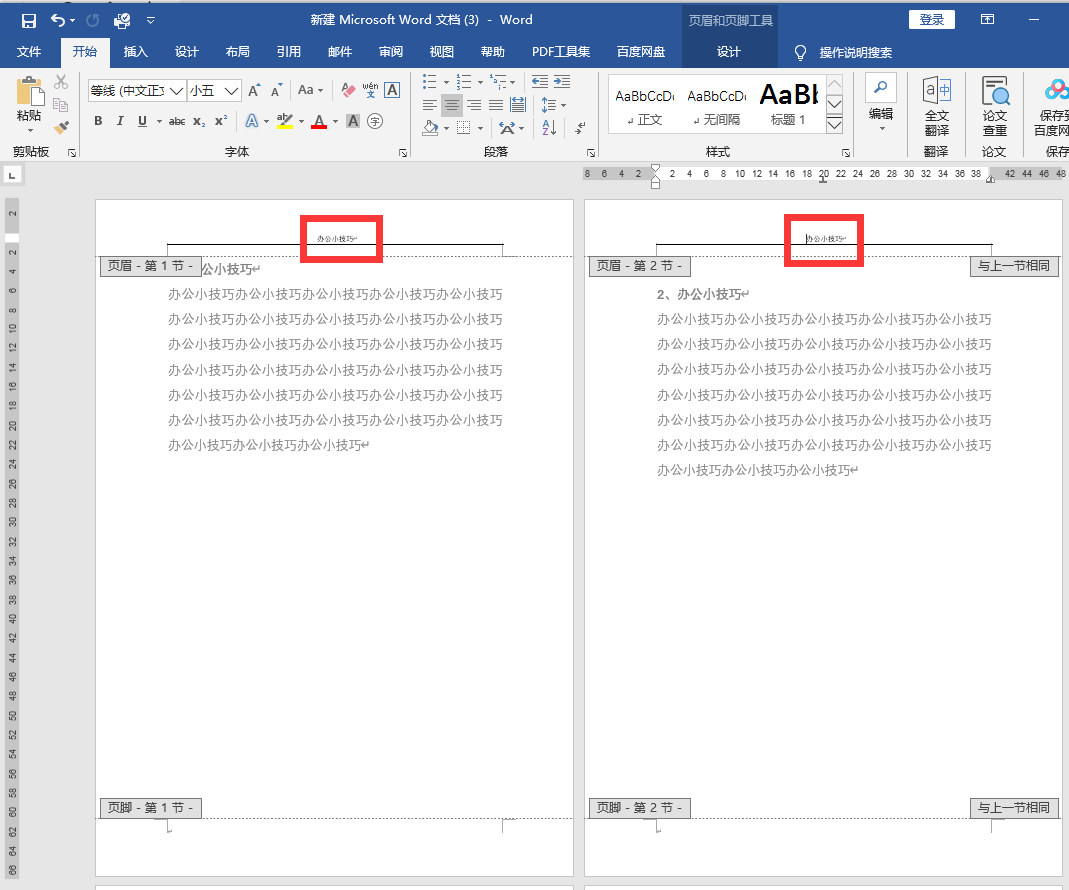Screen dimensions: 1069x890
Task: Apply subscript formatting
Action: pyautogui.click(x=198, y=121)
